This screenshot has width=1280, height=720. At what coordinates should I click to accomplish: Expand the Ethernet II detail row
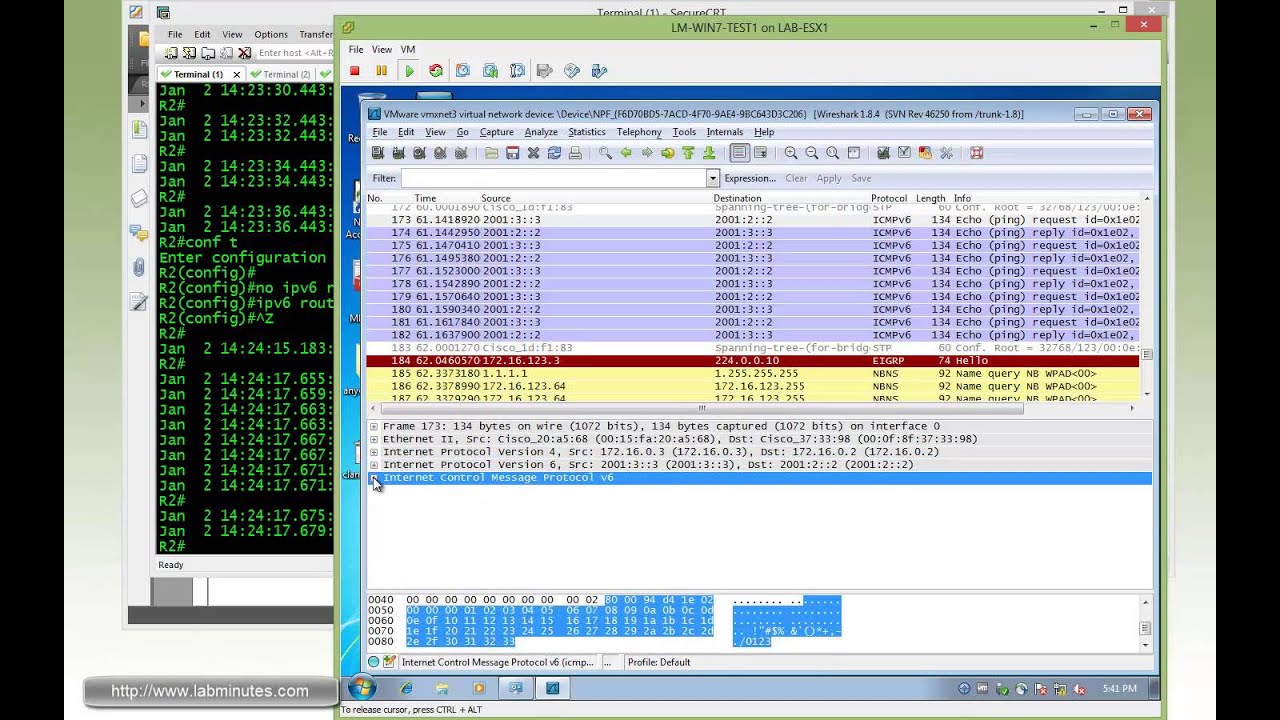374,439
